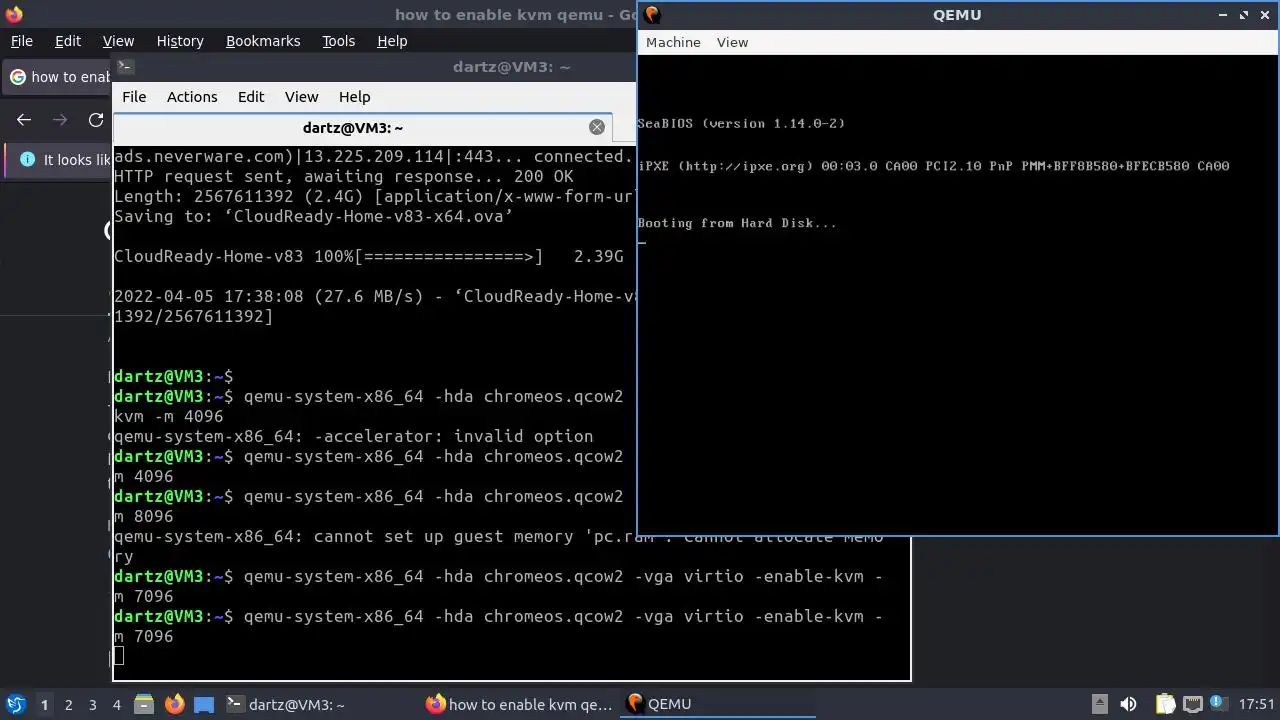This screenshot has height=720, width=1280.
Task: Launch Firefox from the taskbar quick launcher
Action: click(x=174, y=704)
